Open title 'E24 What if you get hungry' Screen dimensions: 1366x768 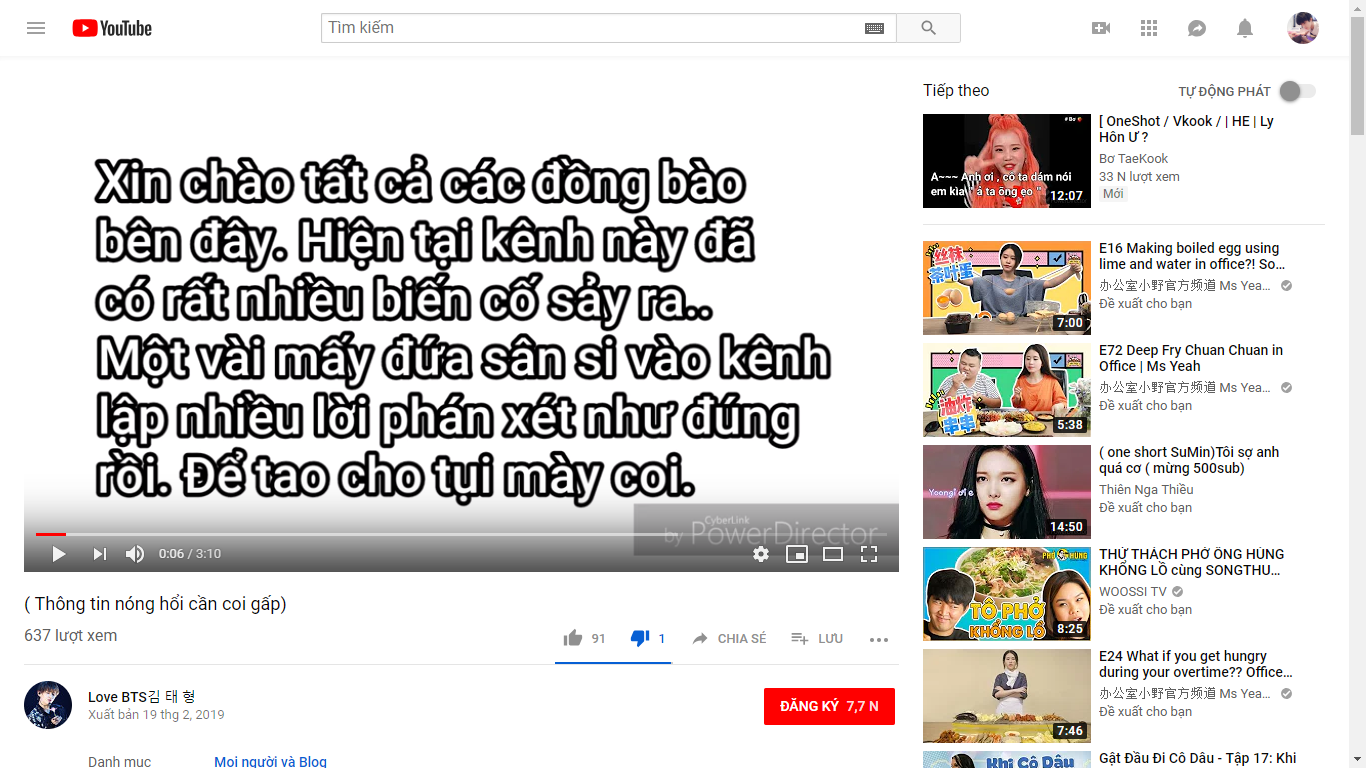click(1196, 664)
